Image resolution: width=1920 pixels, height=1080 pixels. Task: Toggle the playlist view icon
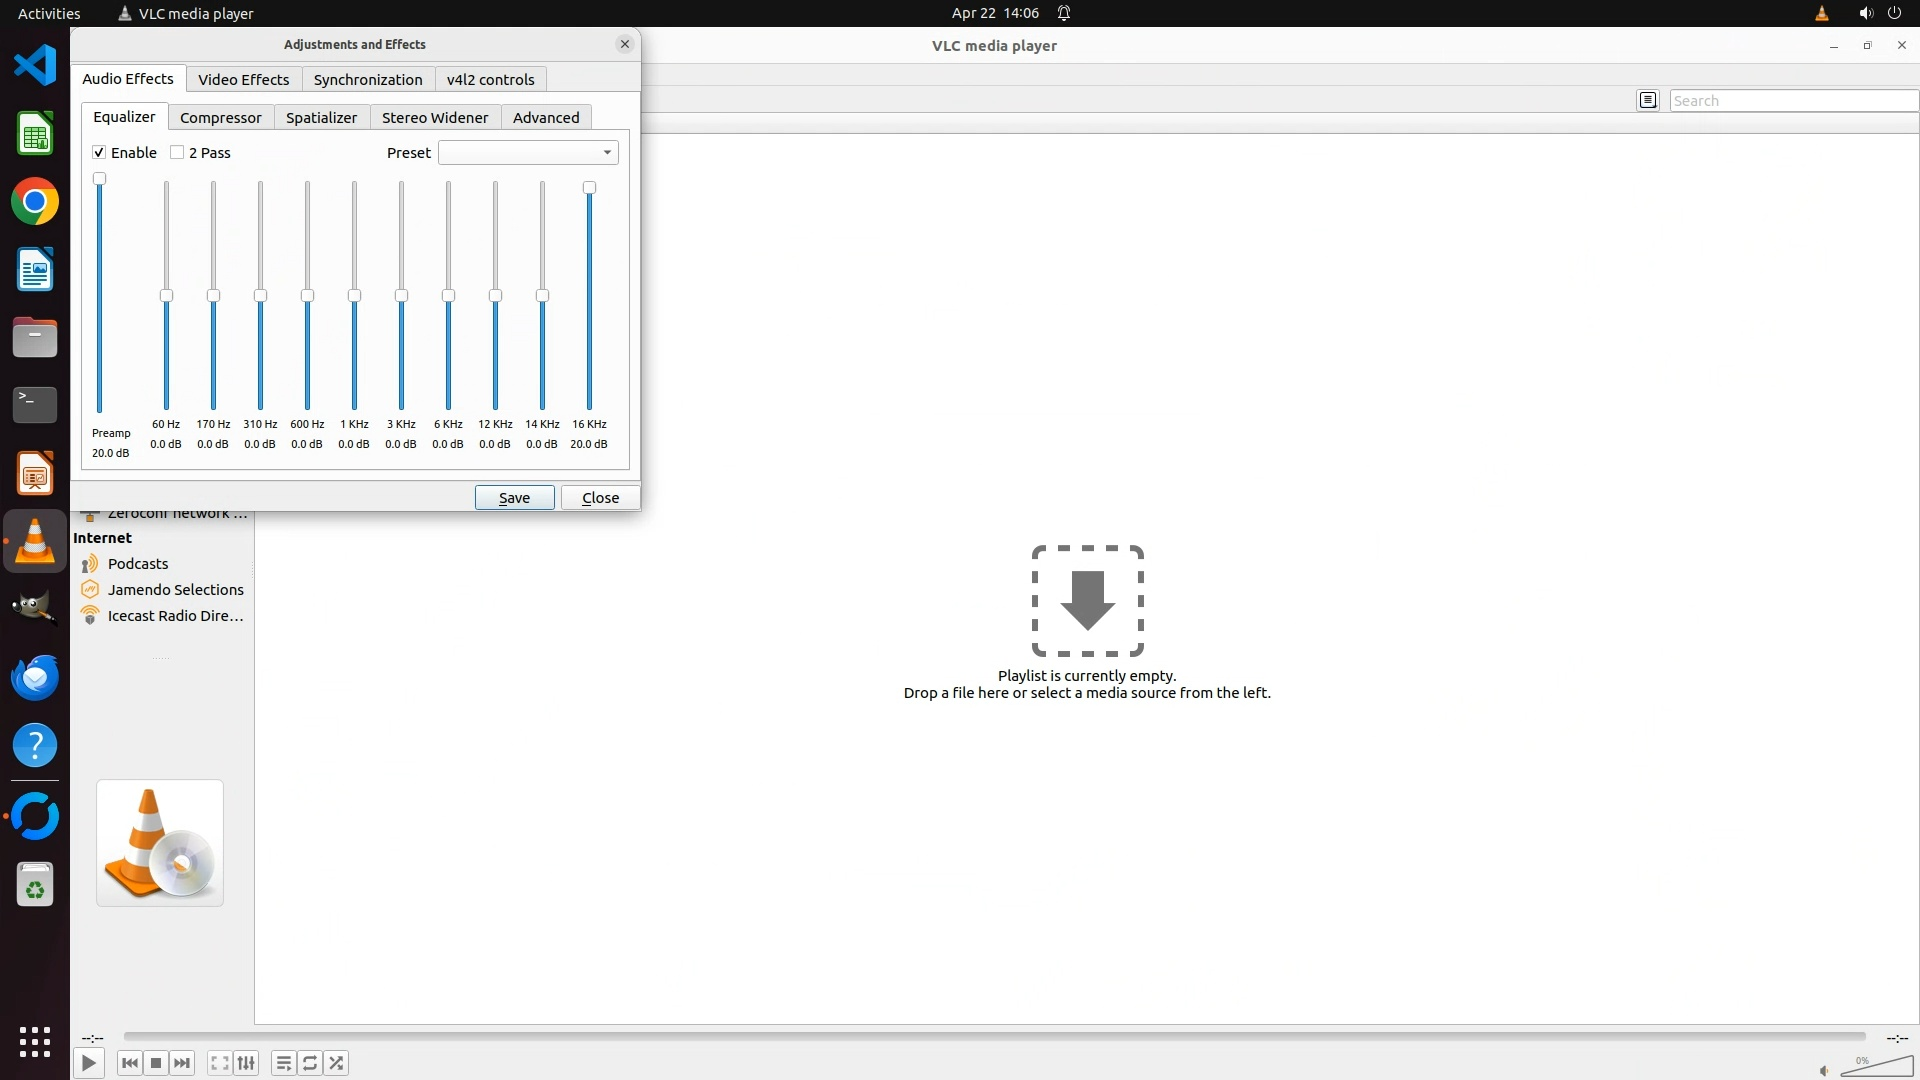tap(284, 1063)
